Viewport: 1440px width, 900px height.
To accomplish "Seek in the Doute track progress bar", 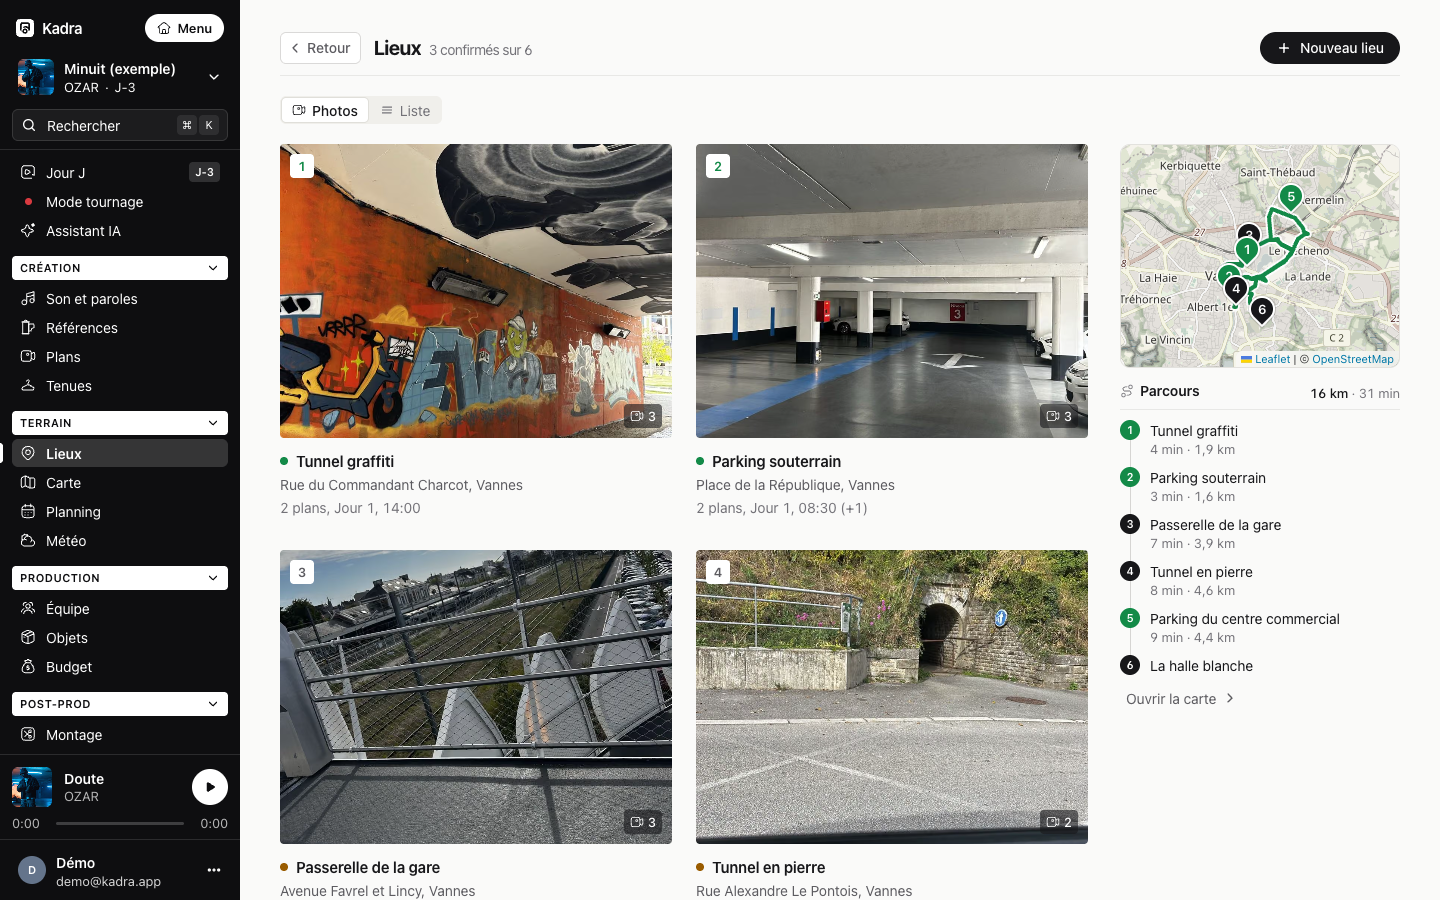I will point(120,824).
